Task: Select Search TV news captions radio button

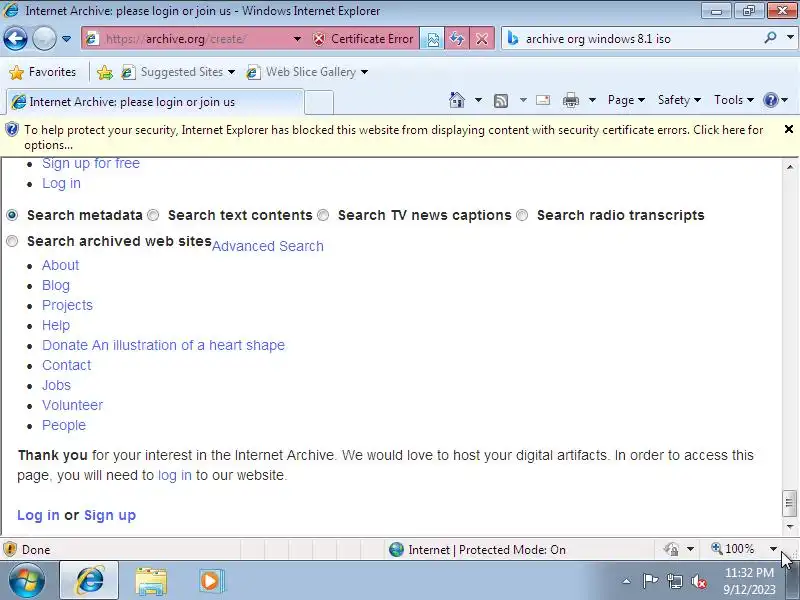Action: pos(323,215)
